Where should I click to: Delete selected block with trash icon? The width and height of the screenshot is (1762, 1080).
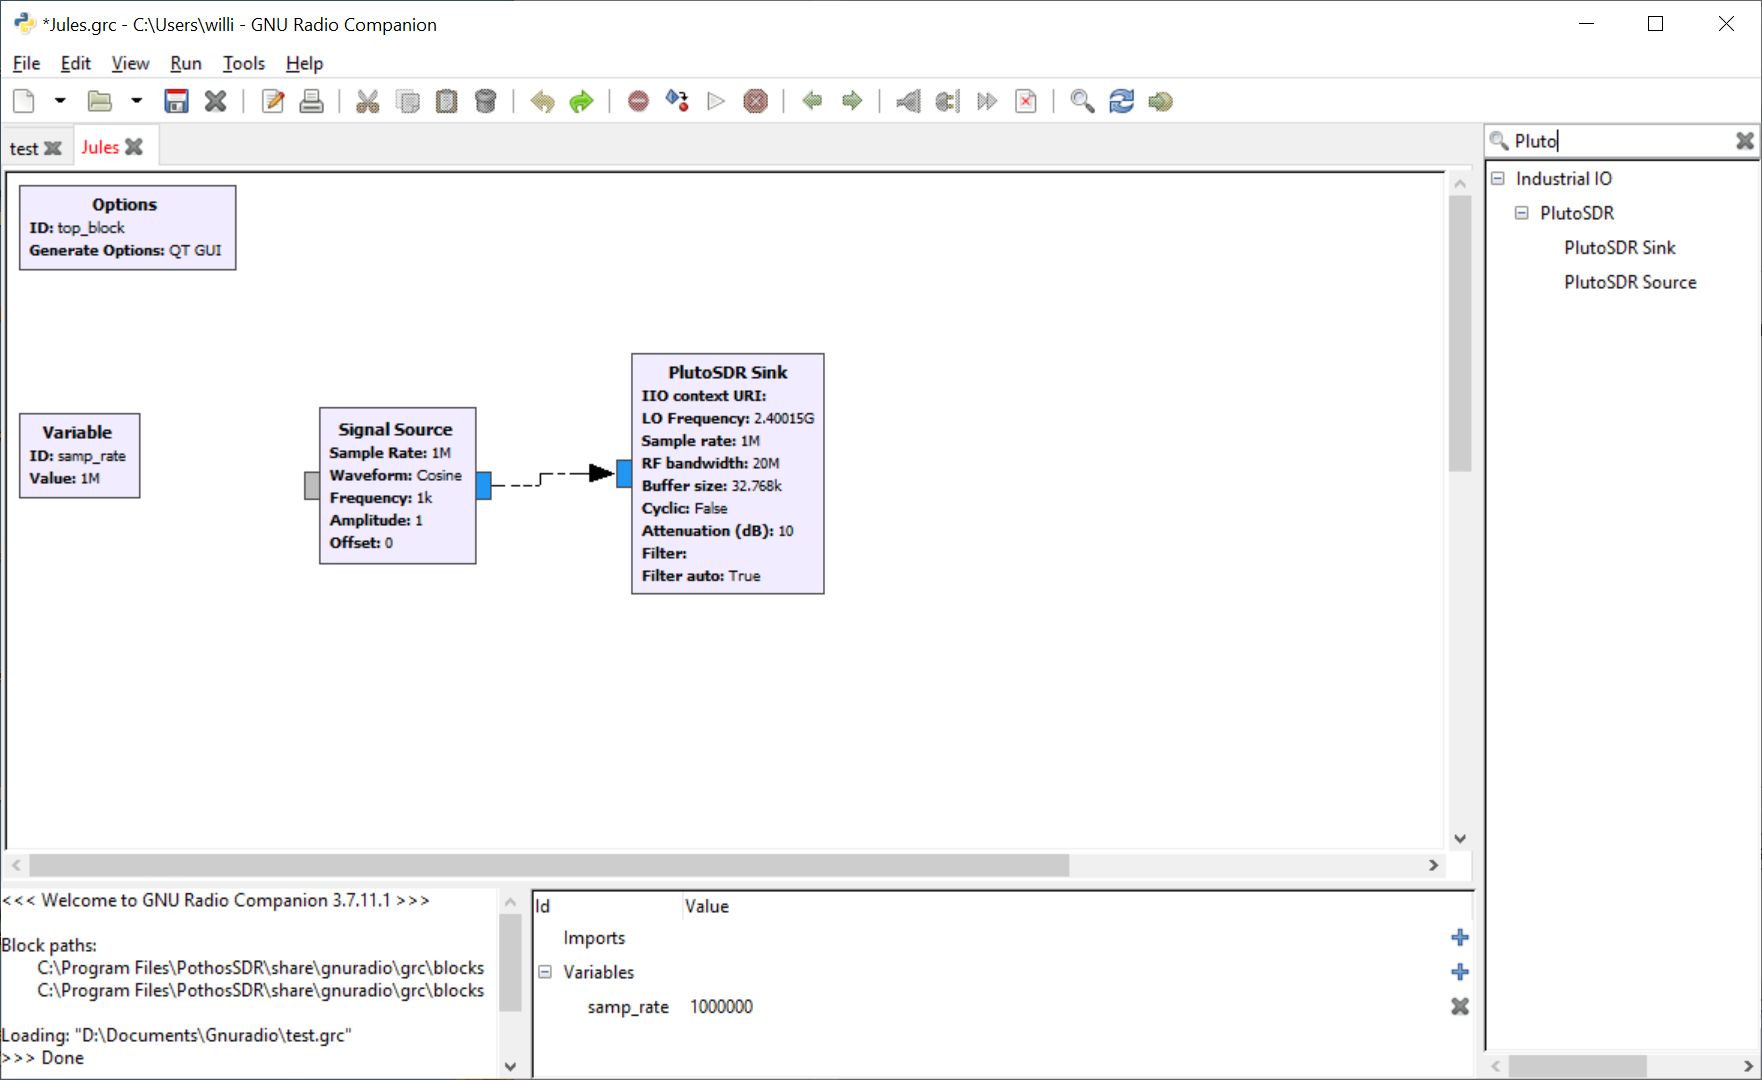coord(486,101)
